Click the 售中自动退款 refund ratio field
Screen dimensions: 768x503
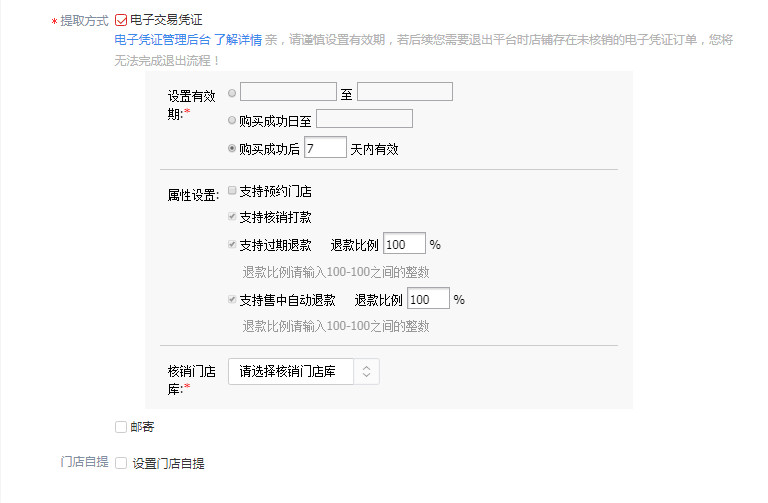pos(428,299)
